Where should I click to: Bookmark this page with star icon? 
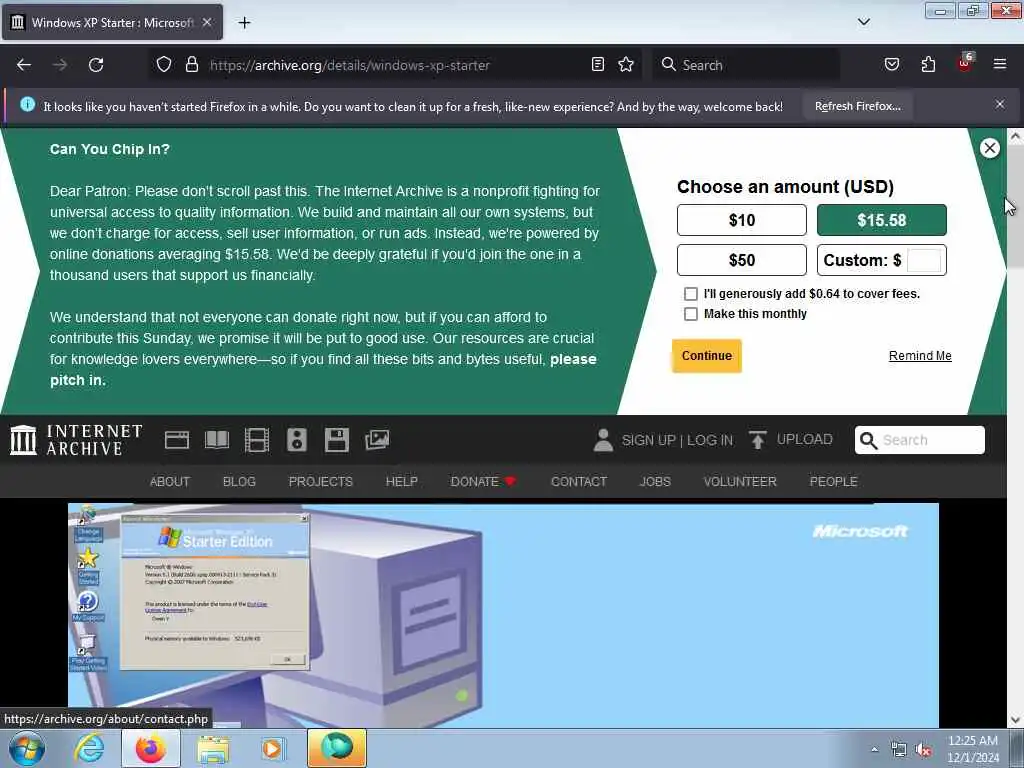point(626,64)
